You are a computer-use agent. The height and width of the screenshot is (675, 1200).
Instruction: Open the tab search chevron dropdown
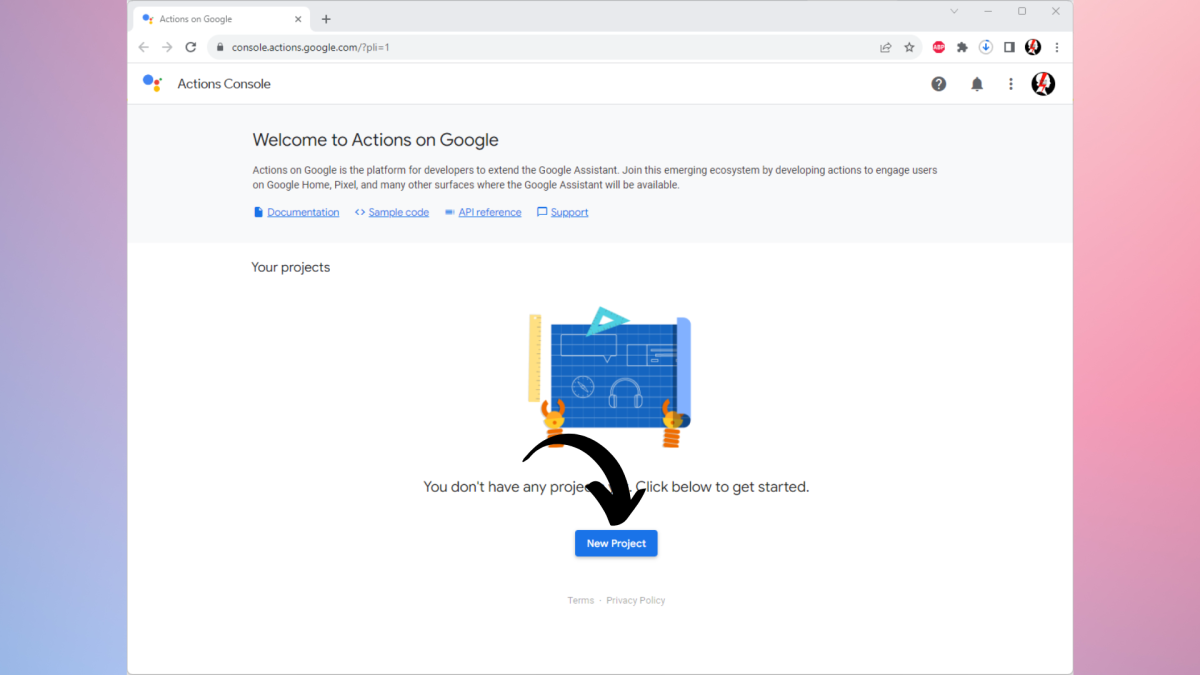pos(954,11)
